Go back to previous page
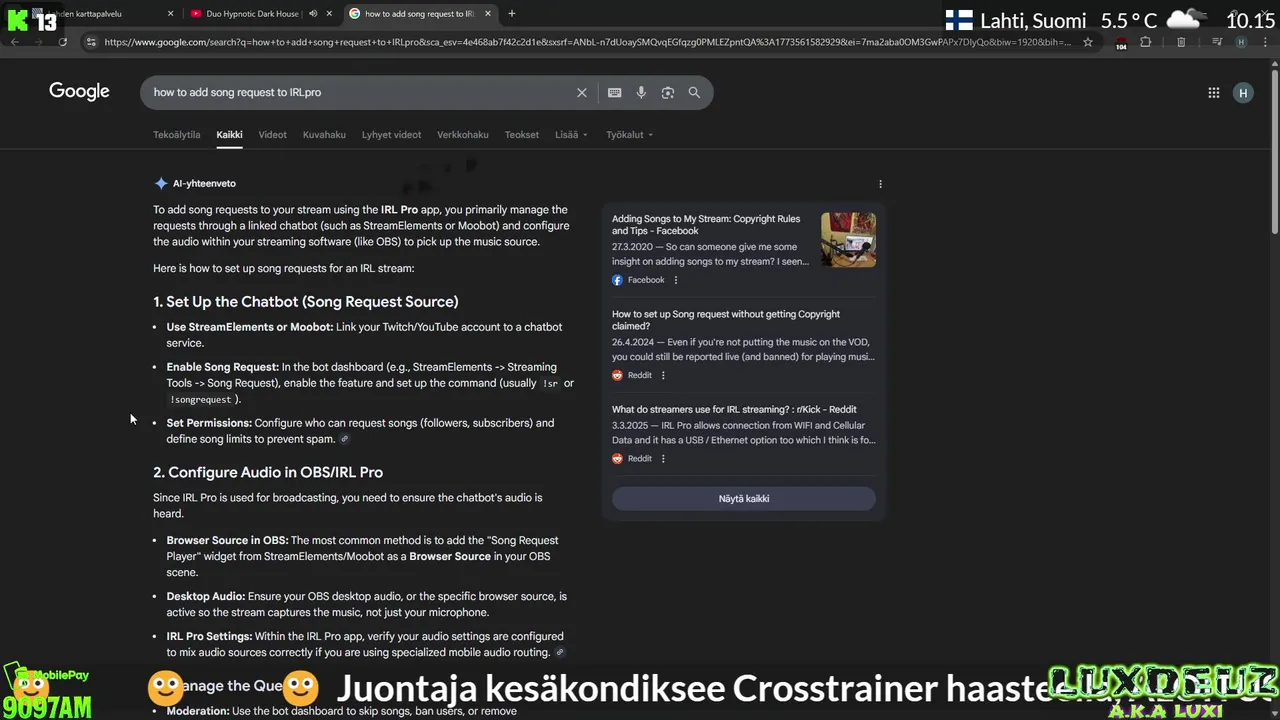This screenshot has width=1280, height=720. coord(14,42)
